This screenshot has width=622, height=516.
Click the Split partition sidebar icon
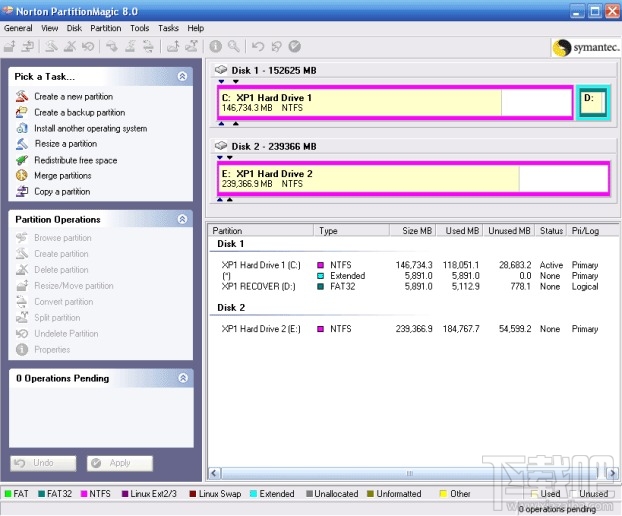(22, 317)
